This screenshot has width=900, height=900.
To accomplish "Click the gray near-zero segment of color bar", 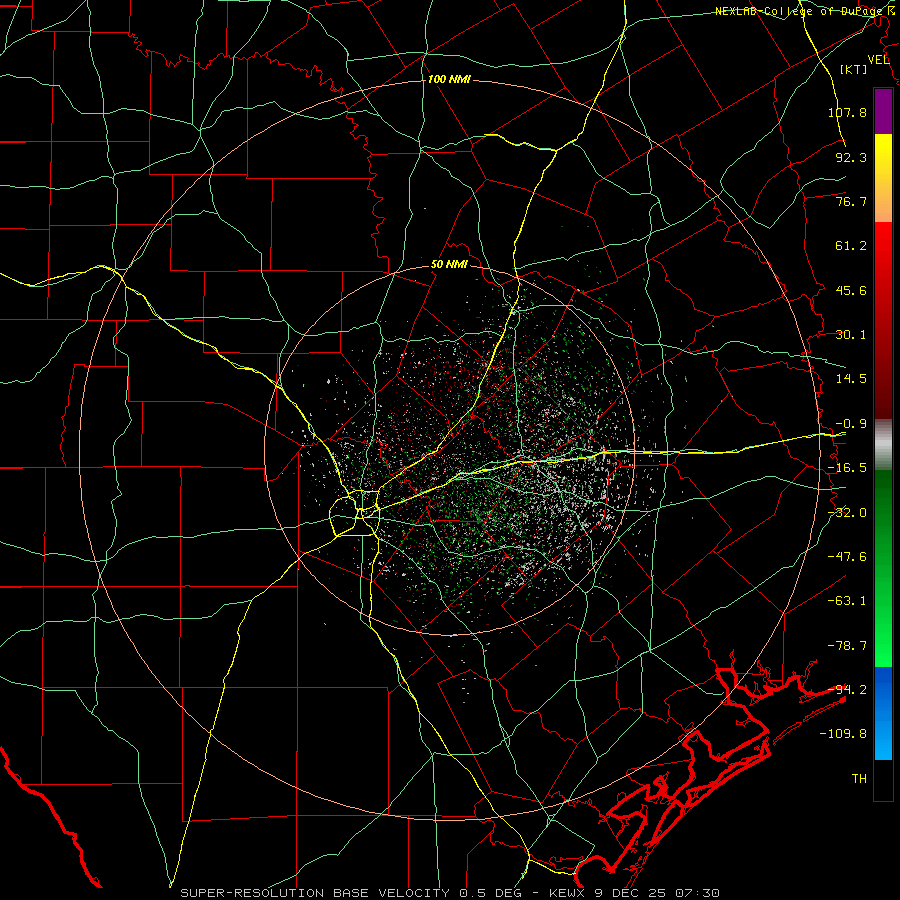I will coord(883,445).
